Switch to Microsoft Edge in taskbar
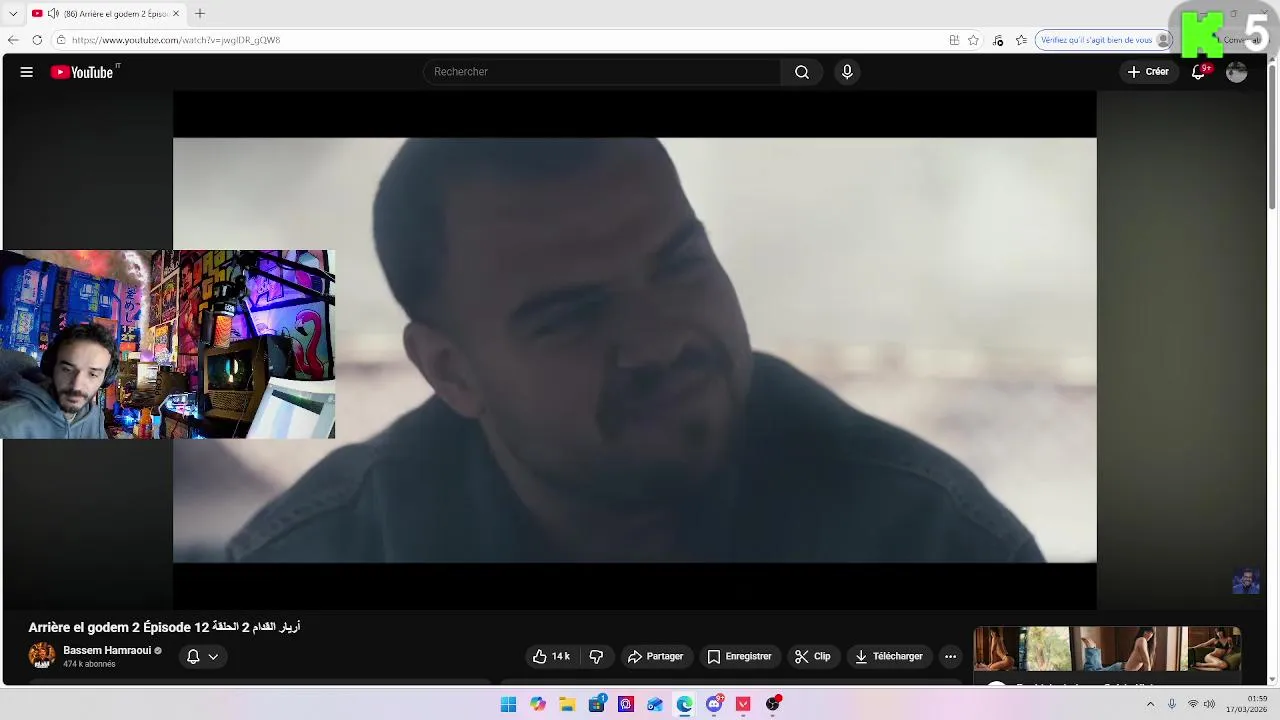Image resolution: width=1280 pixels, height=720 pixels. coord(685,705)
